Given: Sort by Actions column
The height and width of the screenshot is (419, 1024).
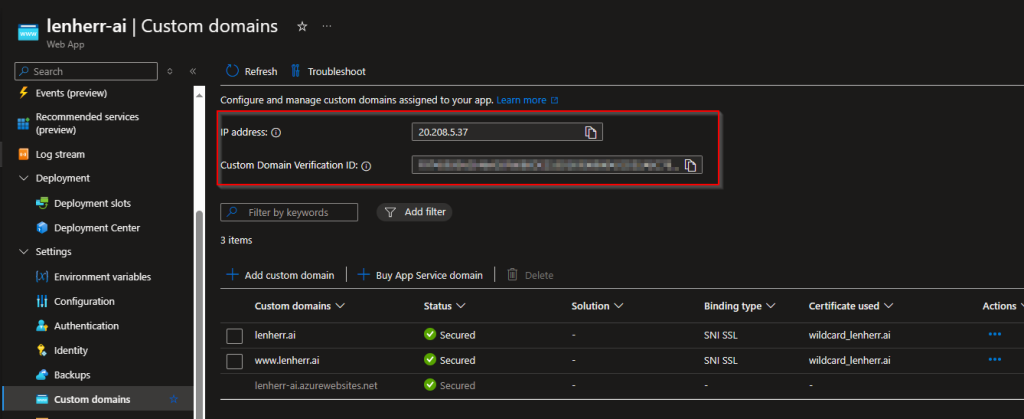Looking at the screenshot, I should pyautogui.click(x=1002, y=306).
